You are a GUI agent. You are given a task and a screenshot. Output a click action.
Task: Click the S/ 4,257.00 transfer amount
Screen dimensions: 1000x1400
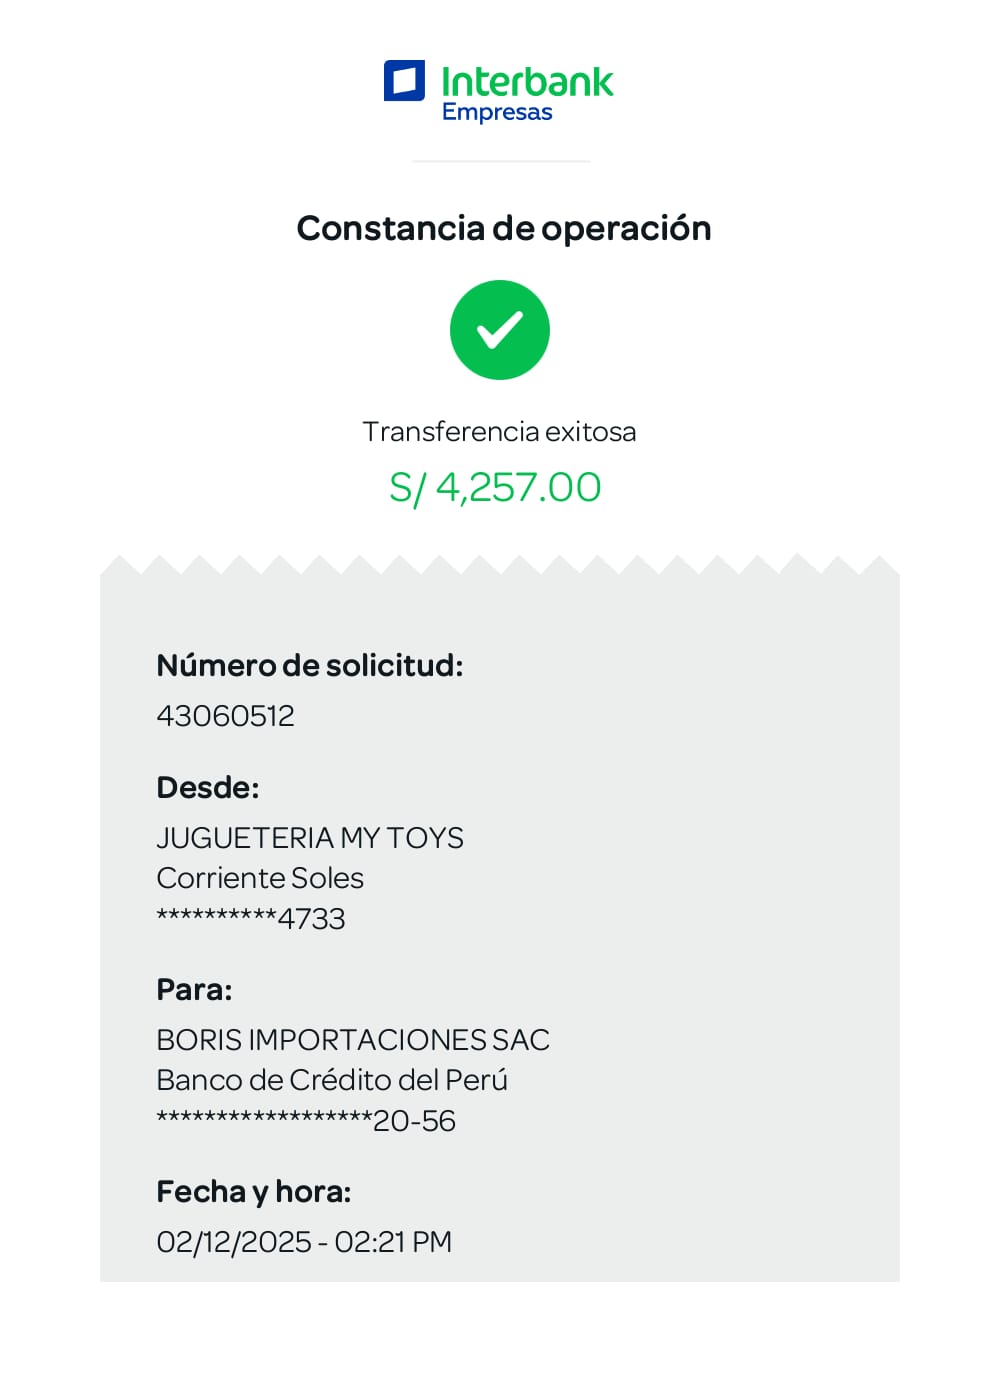pyautogui.click(x=495, y=488)
